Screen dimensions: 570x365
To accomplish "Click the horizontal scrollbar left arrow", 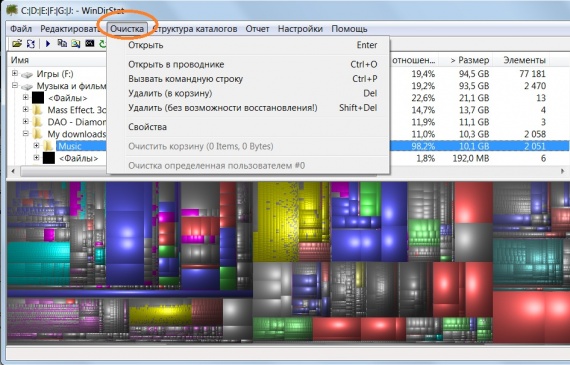I will pyautogui.click(x=13, y=171).
